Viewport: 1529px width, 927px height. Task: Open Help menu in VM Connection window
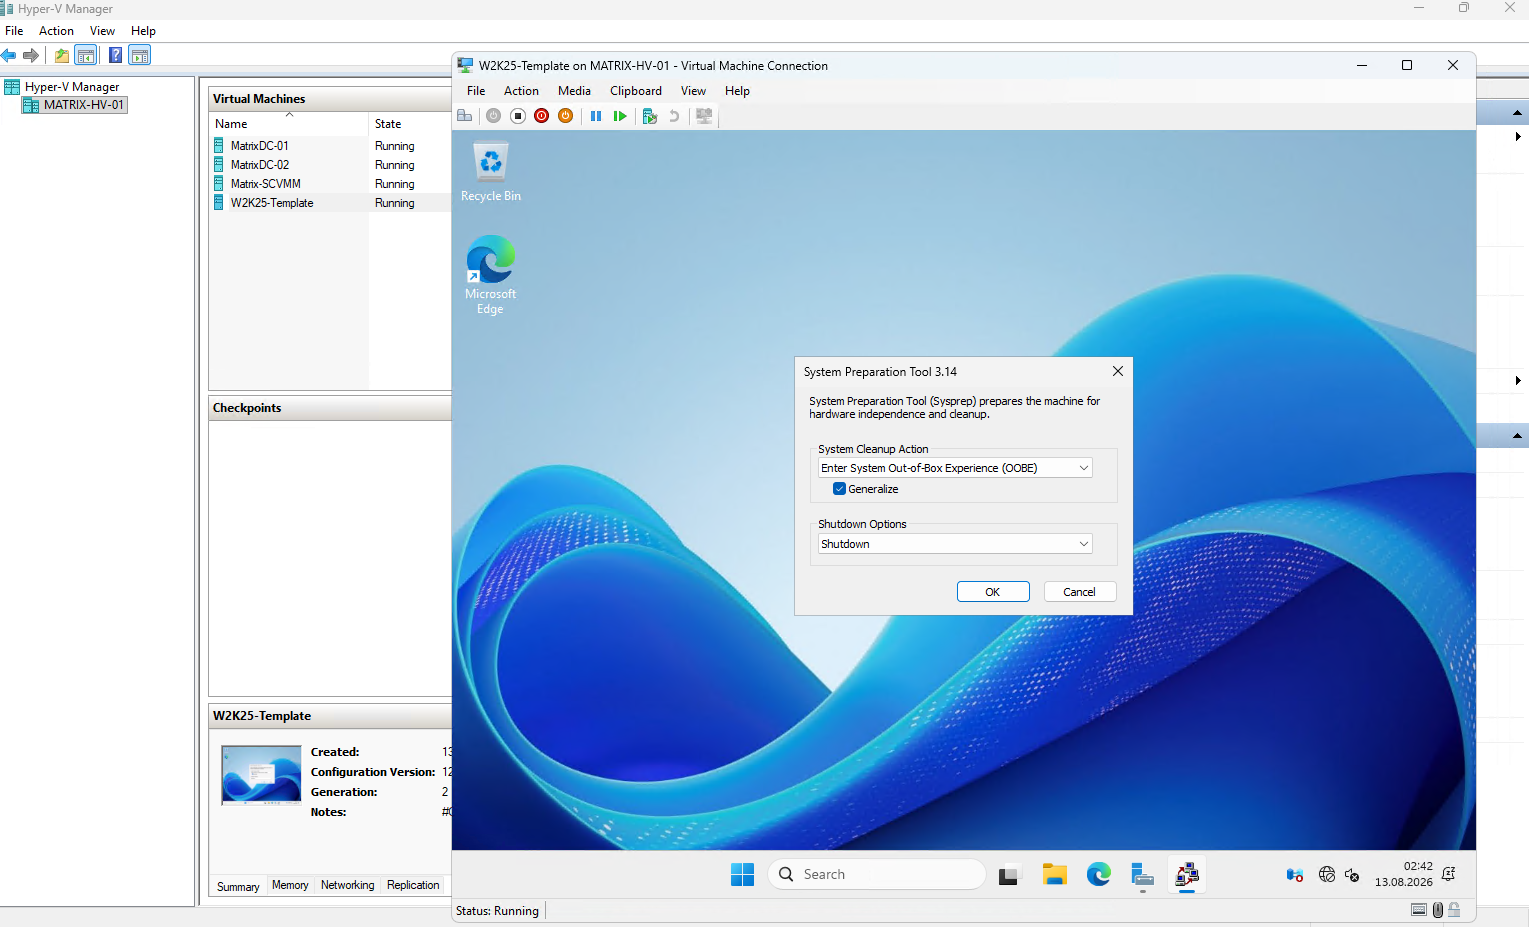coord(737,91)
